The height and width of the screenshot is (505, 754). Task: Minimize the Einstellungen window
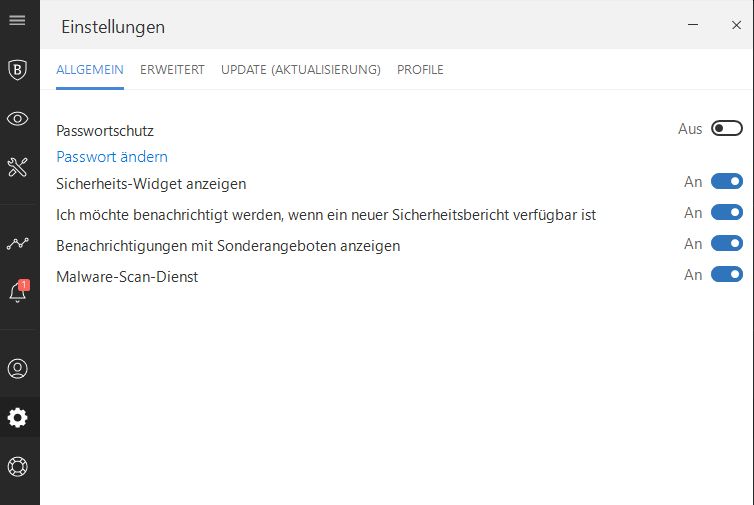coord(692,25)
